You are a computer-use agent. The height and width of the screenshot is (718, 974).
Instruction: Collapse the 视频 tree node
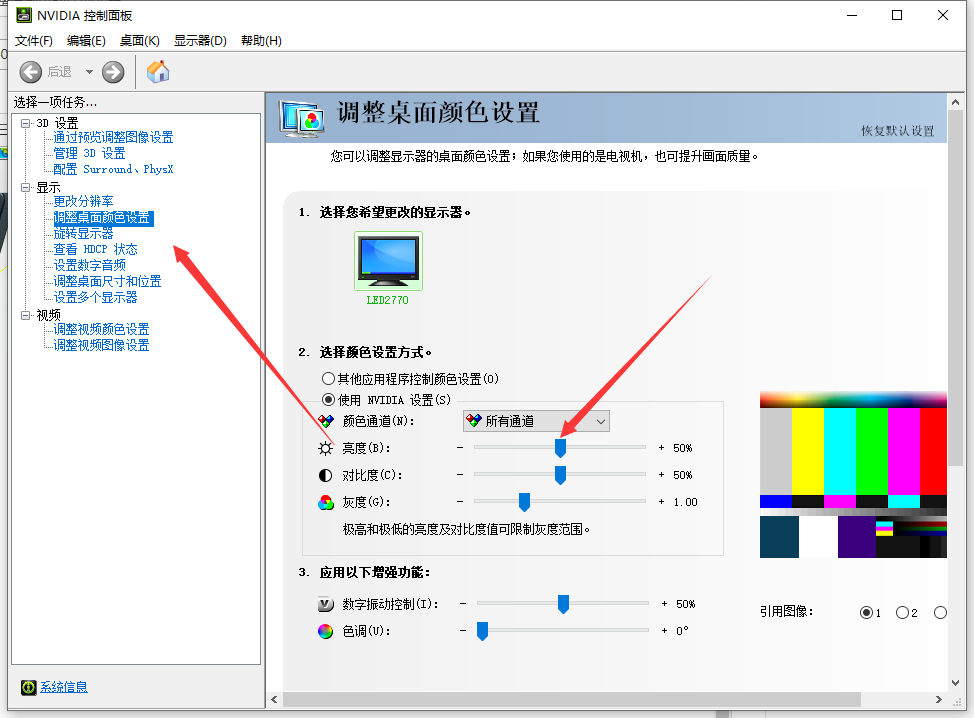tap(26, 315)
